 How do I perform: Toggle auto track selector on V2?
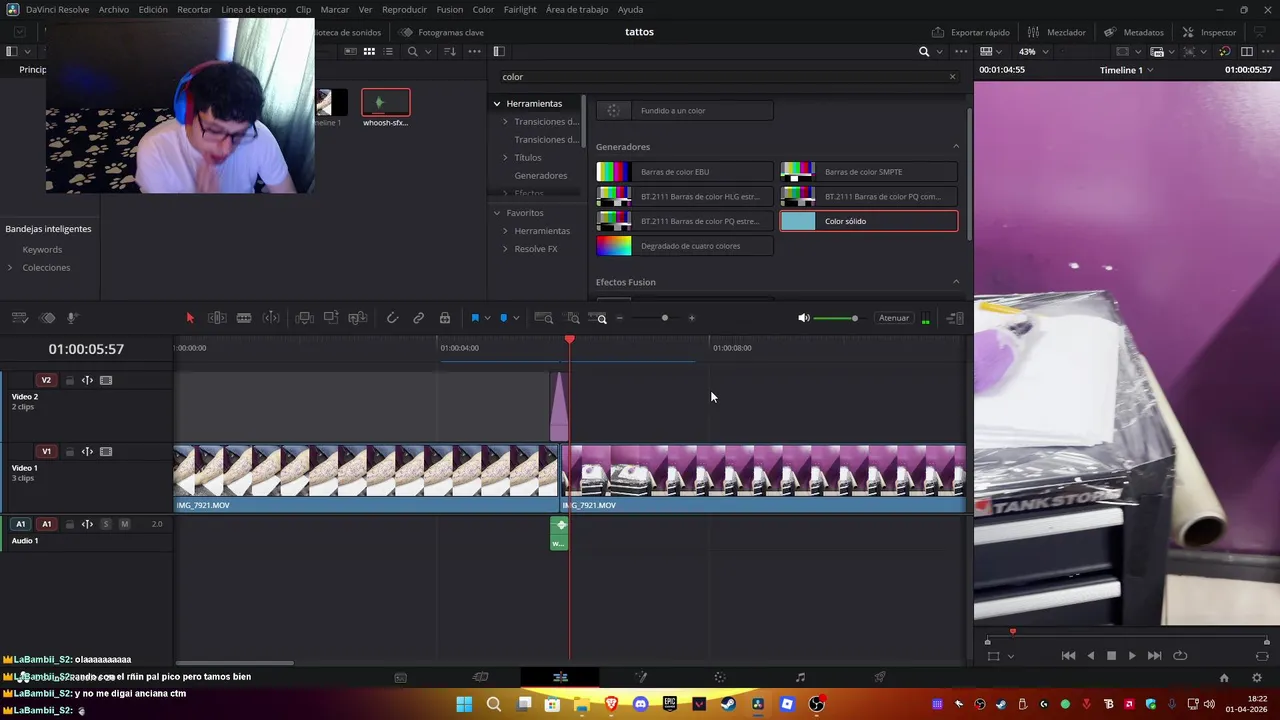tap(87, 380)
